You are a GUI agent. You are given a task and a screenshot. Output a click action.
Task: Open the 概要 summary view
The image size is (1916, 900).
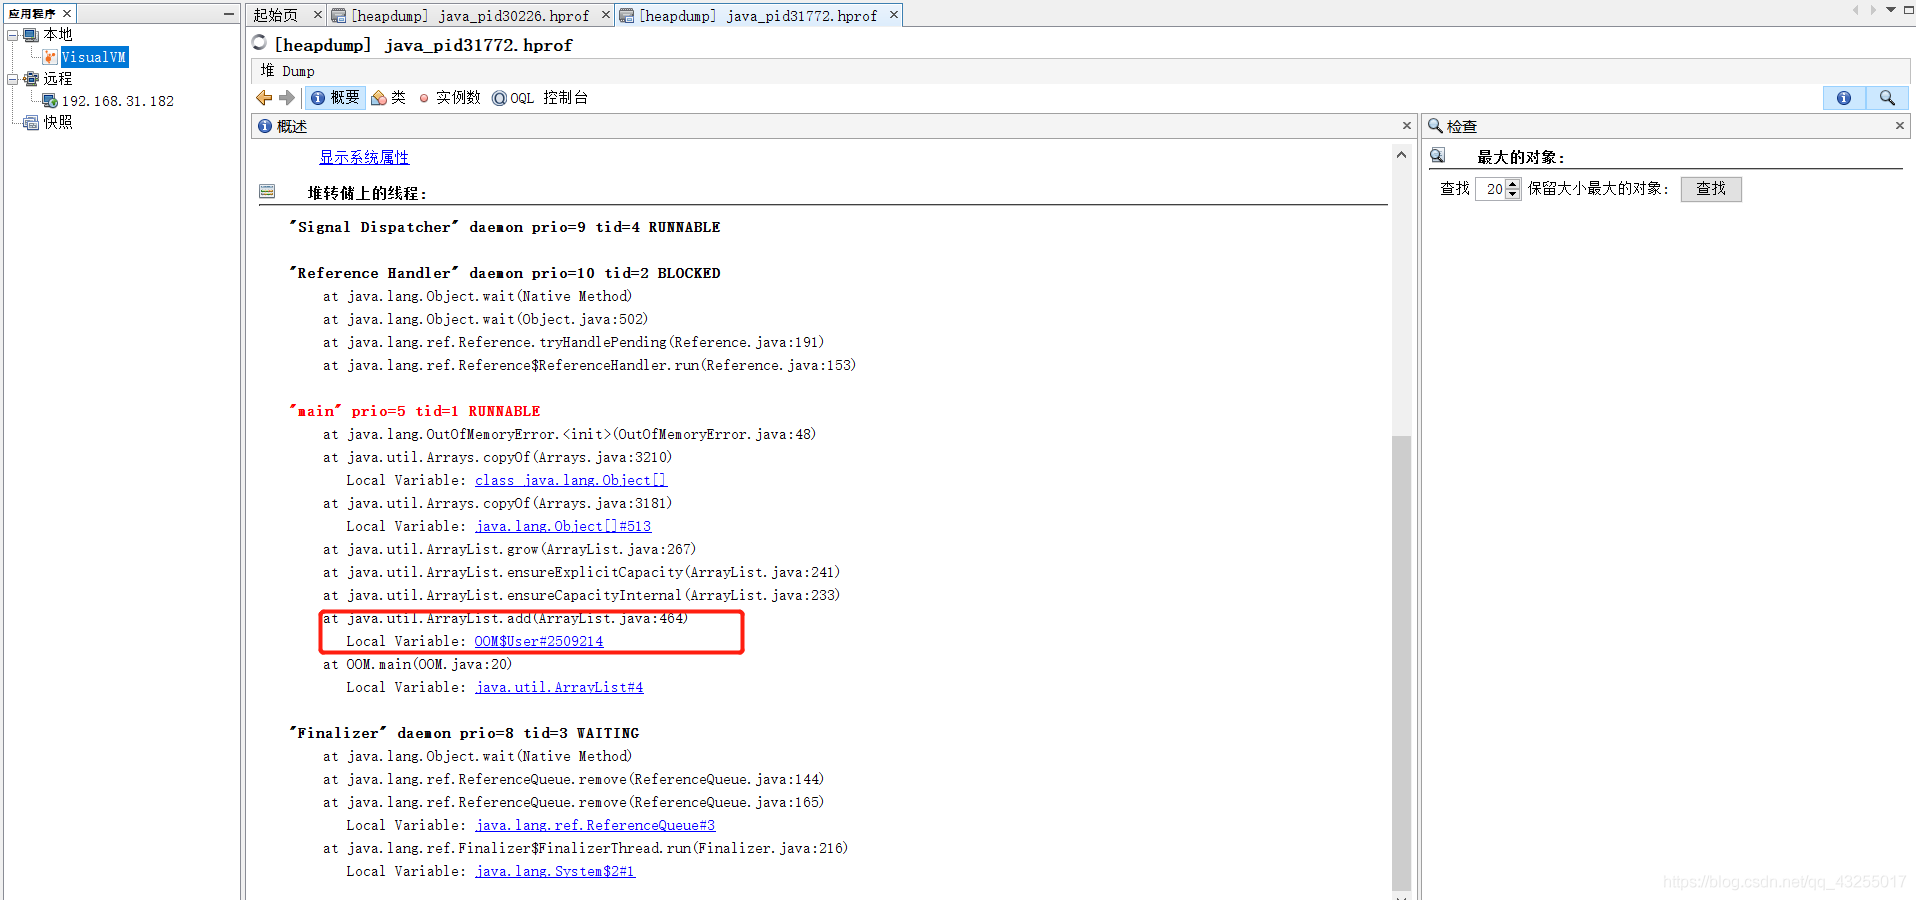click(335, 97)
